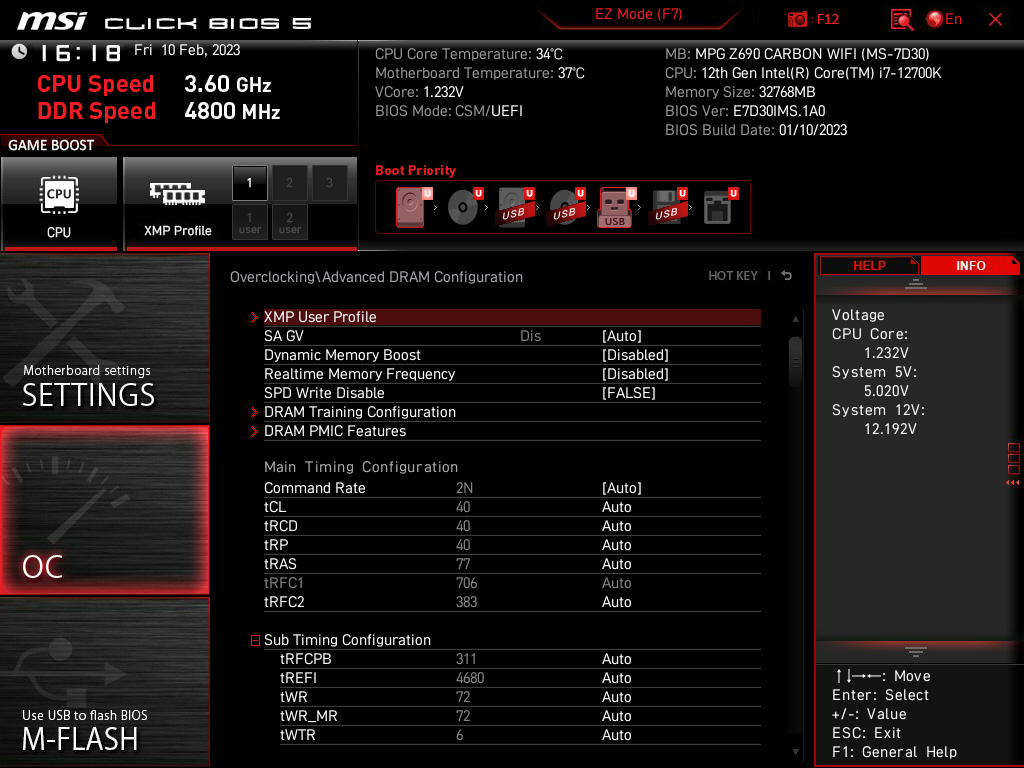This screenshot has width=1024, height=768.
Task: Click the scroll up arrow of settings list
Action: (x=795, y=319)
